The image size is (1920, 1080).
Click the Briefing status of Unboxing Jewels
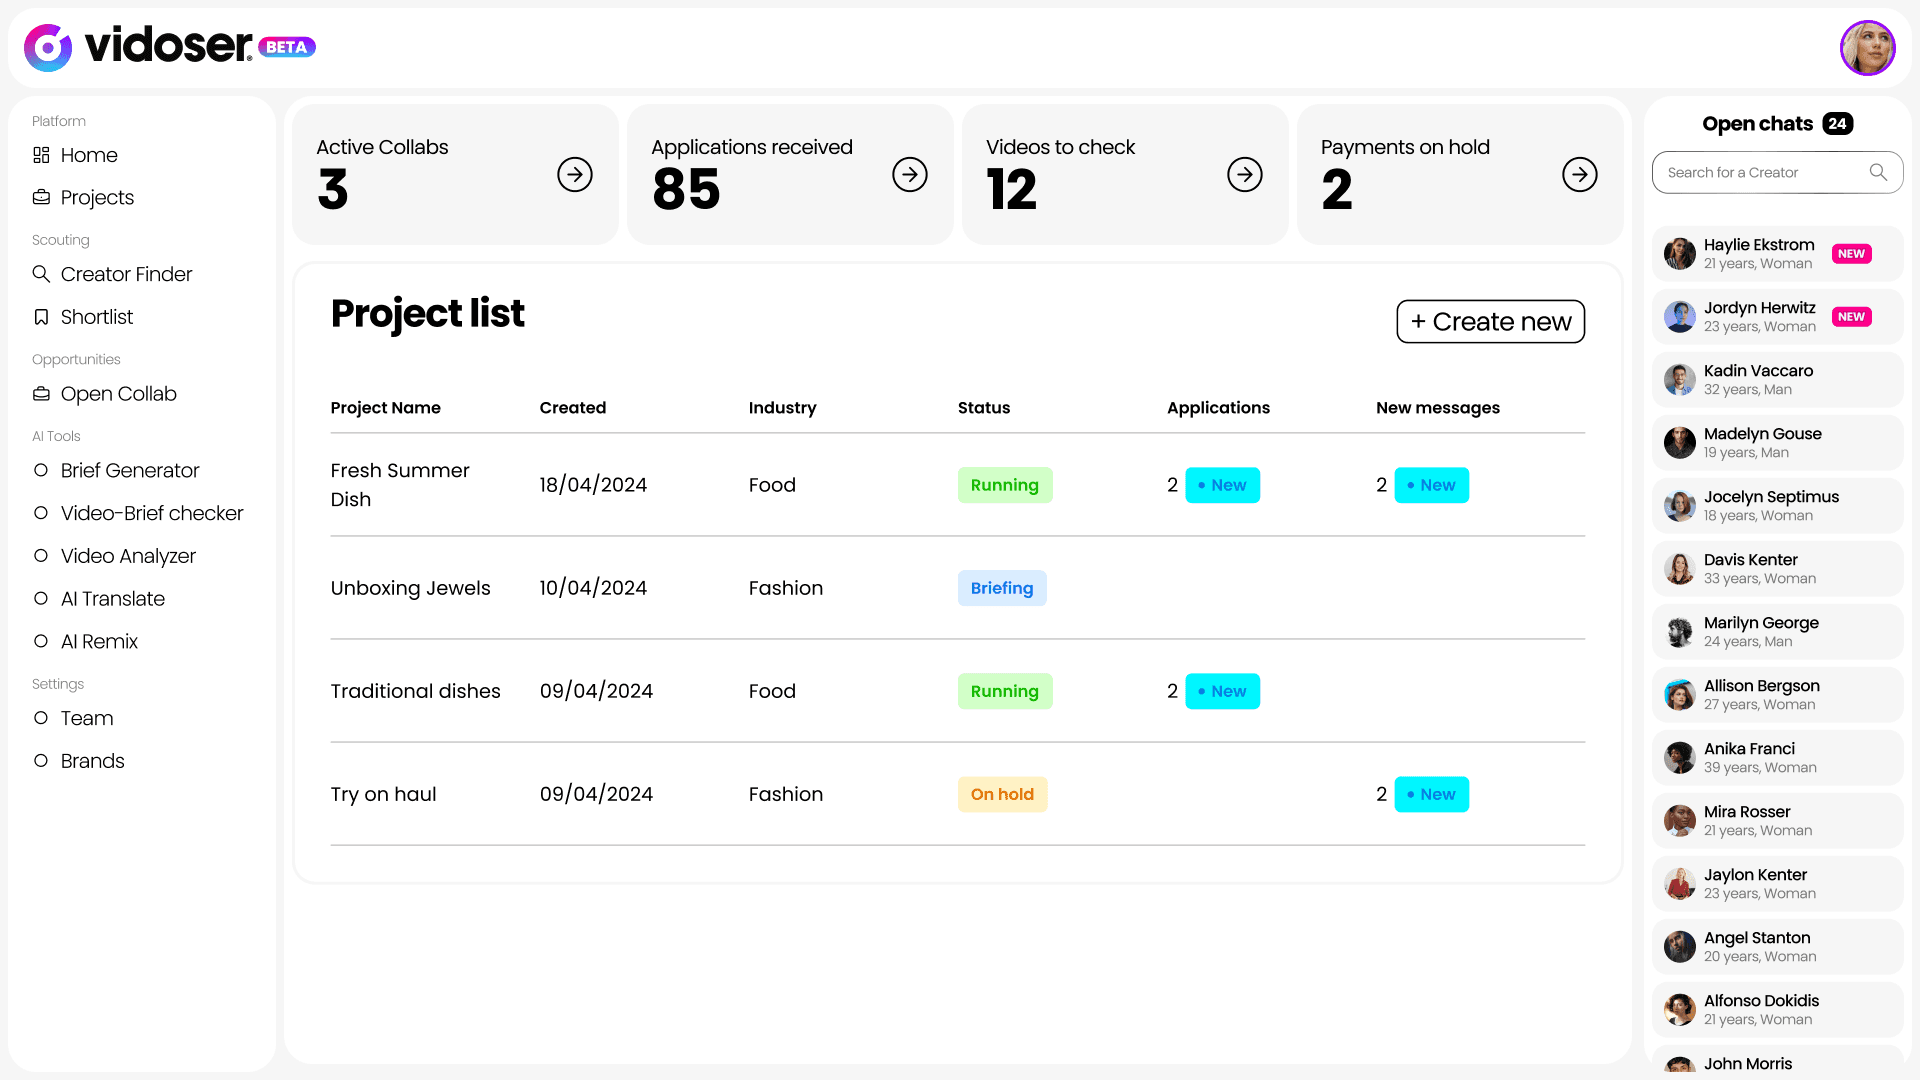[1002, 588]
